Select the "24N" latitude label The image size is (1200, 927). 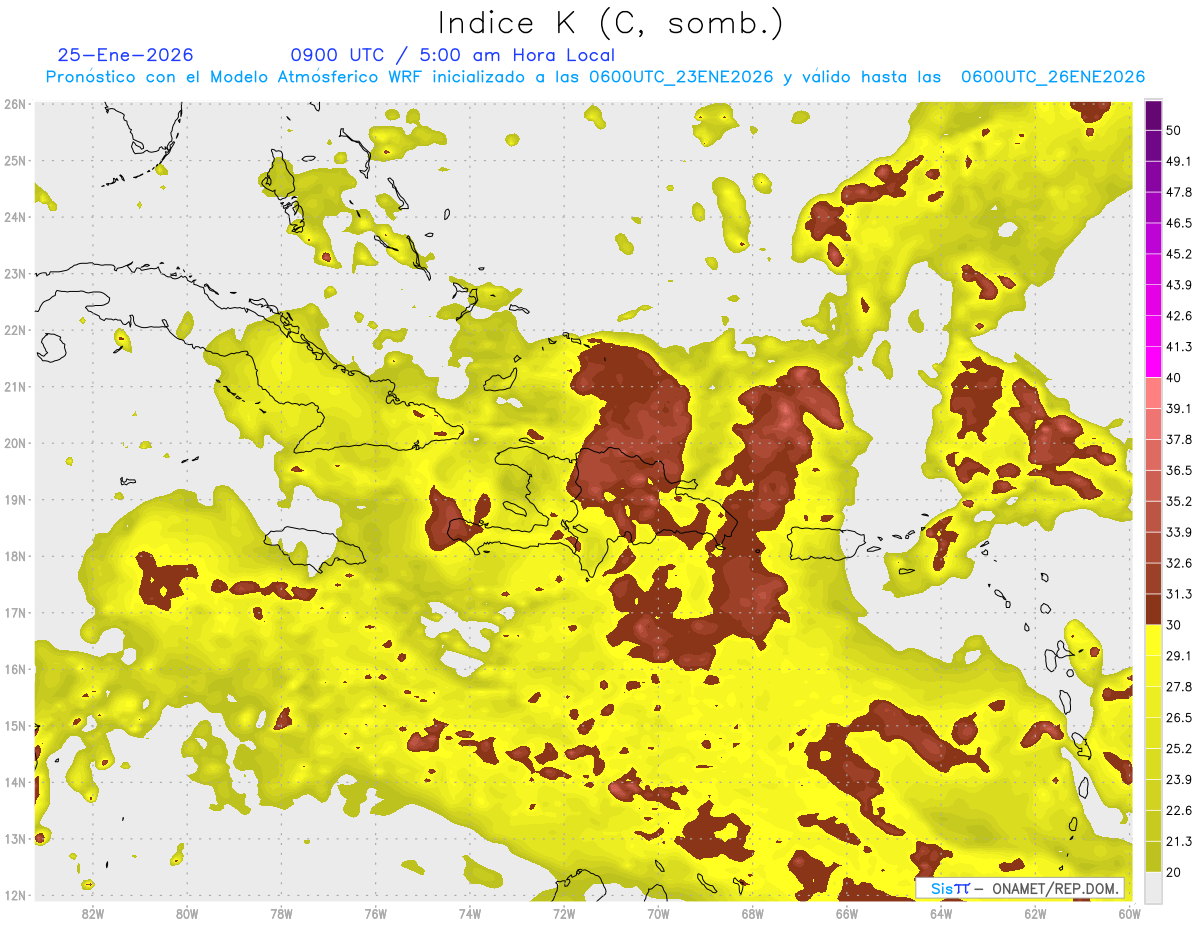(x=15, y=217)
